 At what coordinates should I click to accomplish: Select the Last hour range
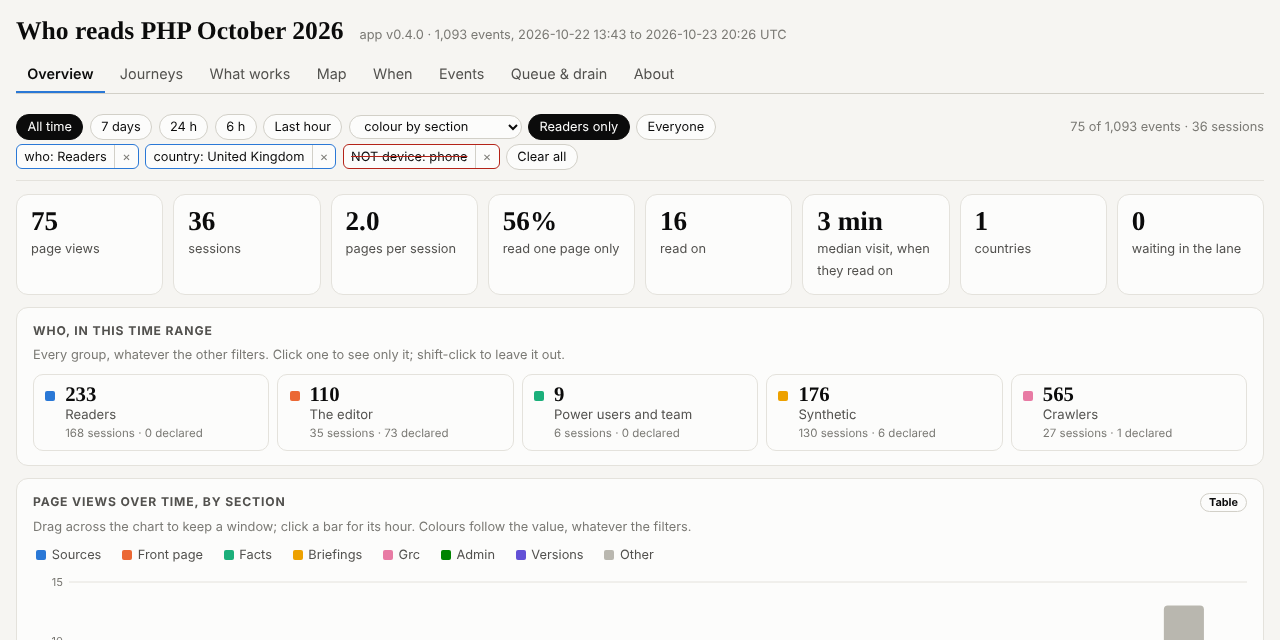coord(303,127)
